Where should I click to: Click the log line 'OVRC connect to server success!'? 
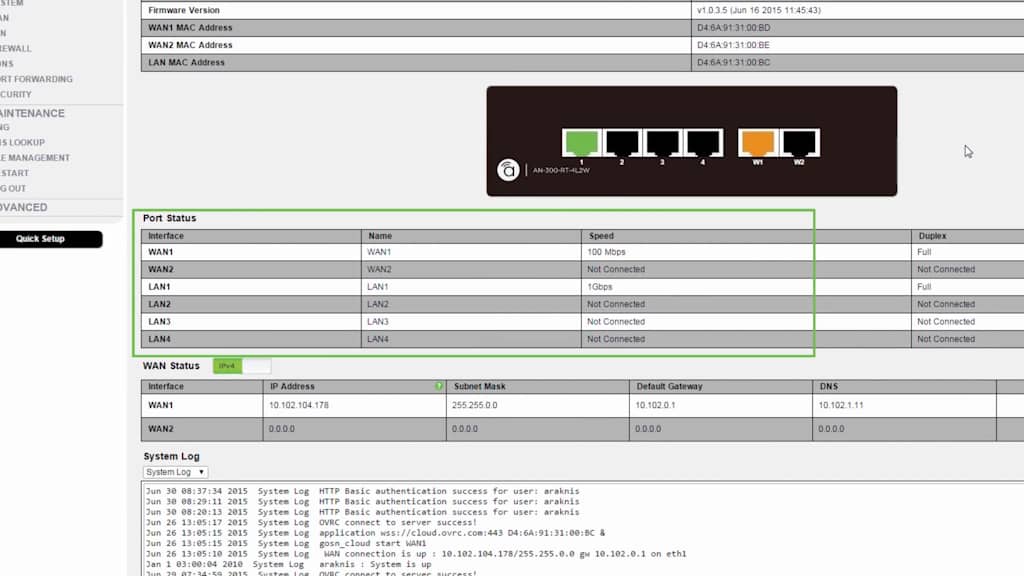[x=311, y=522]
